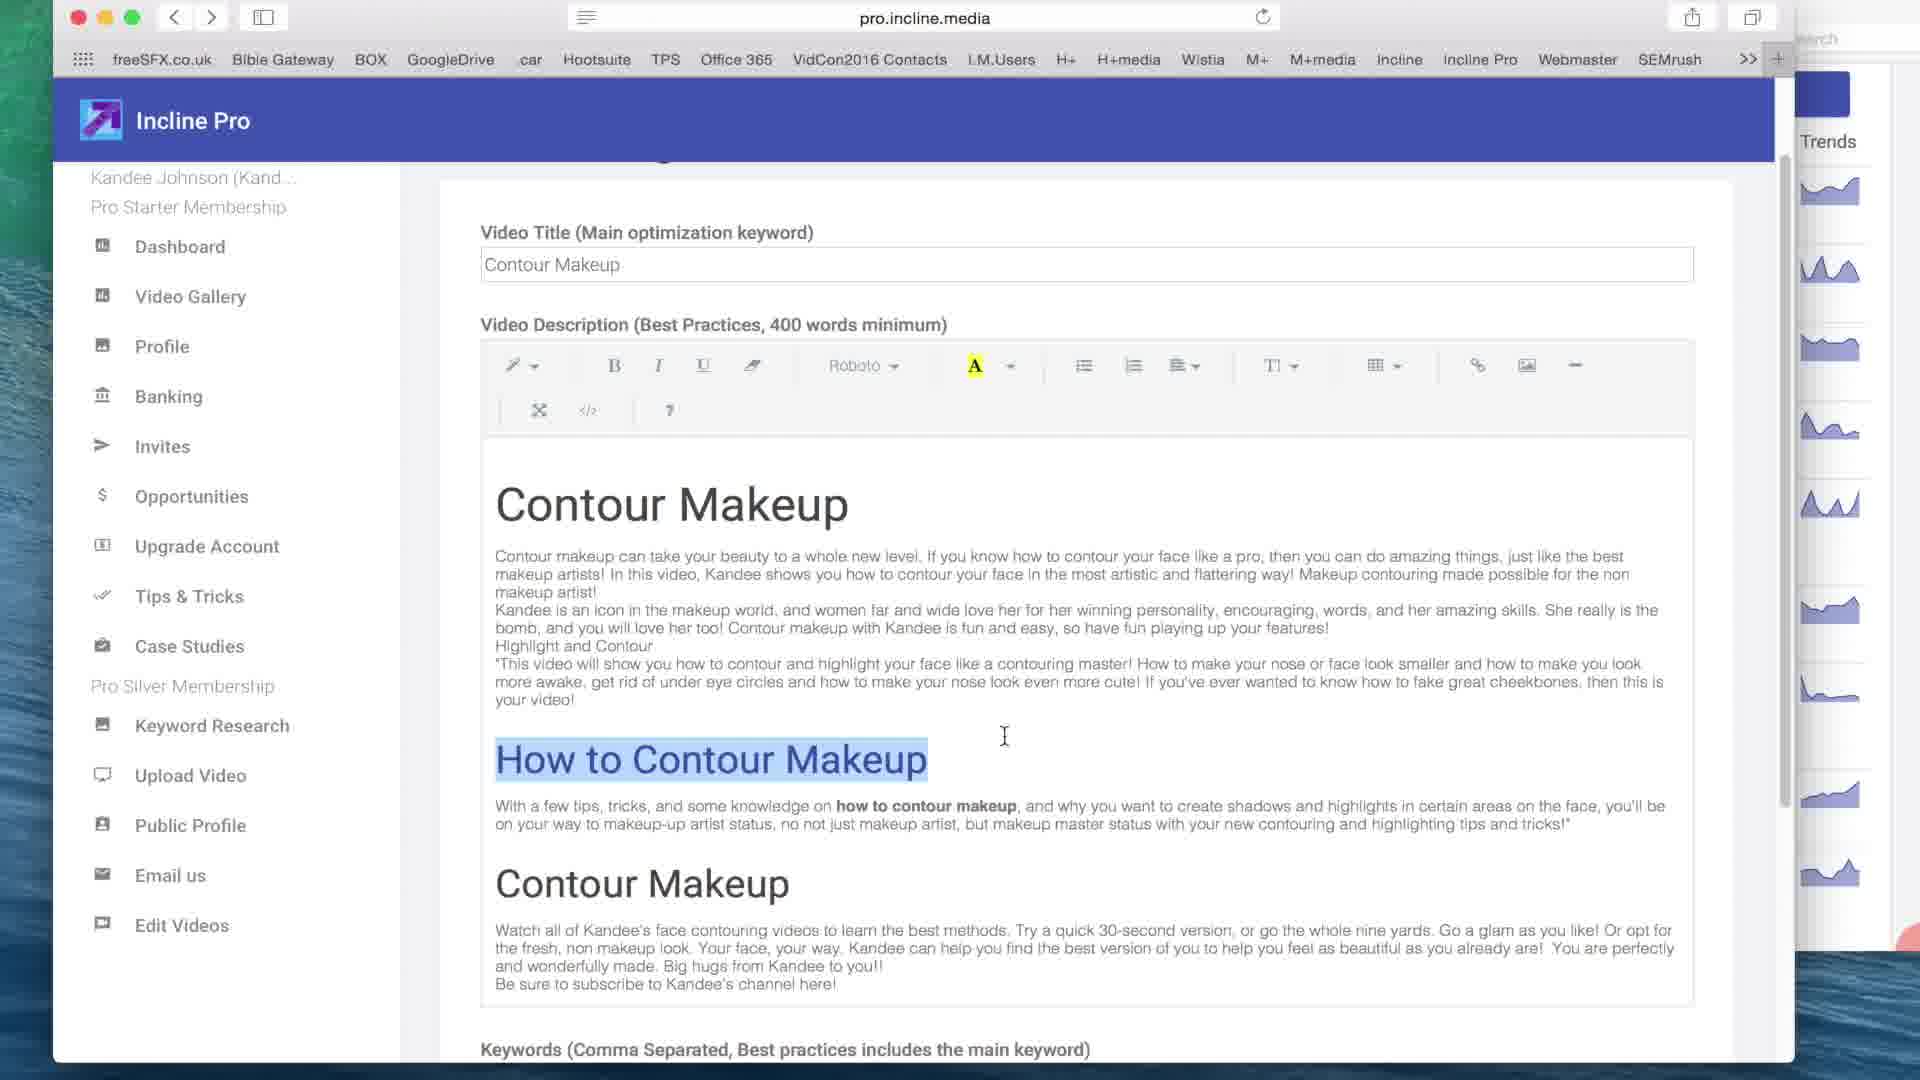Click the eraser remove-formatting icon

pos(752,366)
